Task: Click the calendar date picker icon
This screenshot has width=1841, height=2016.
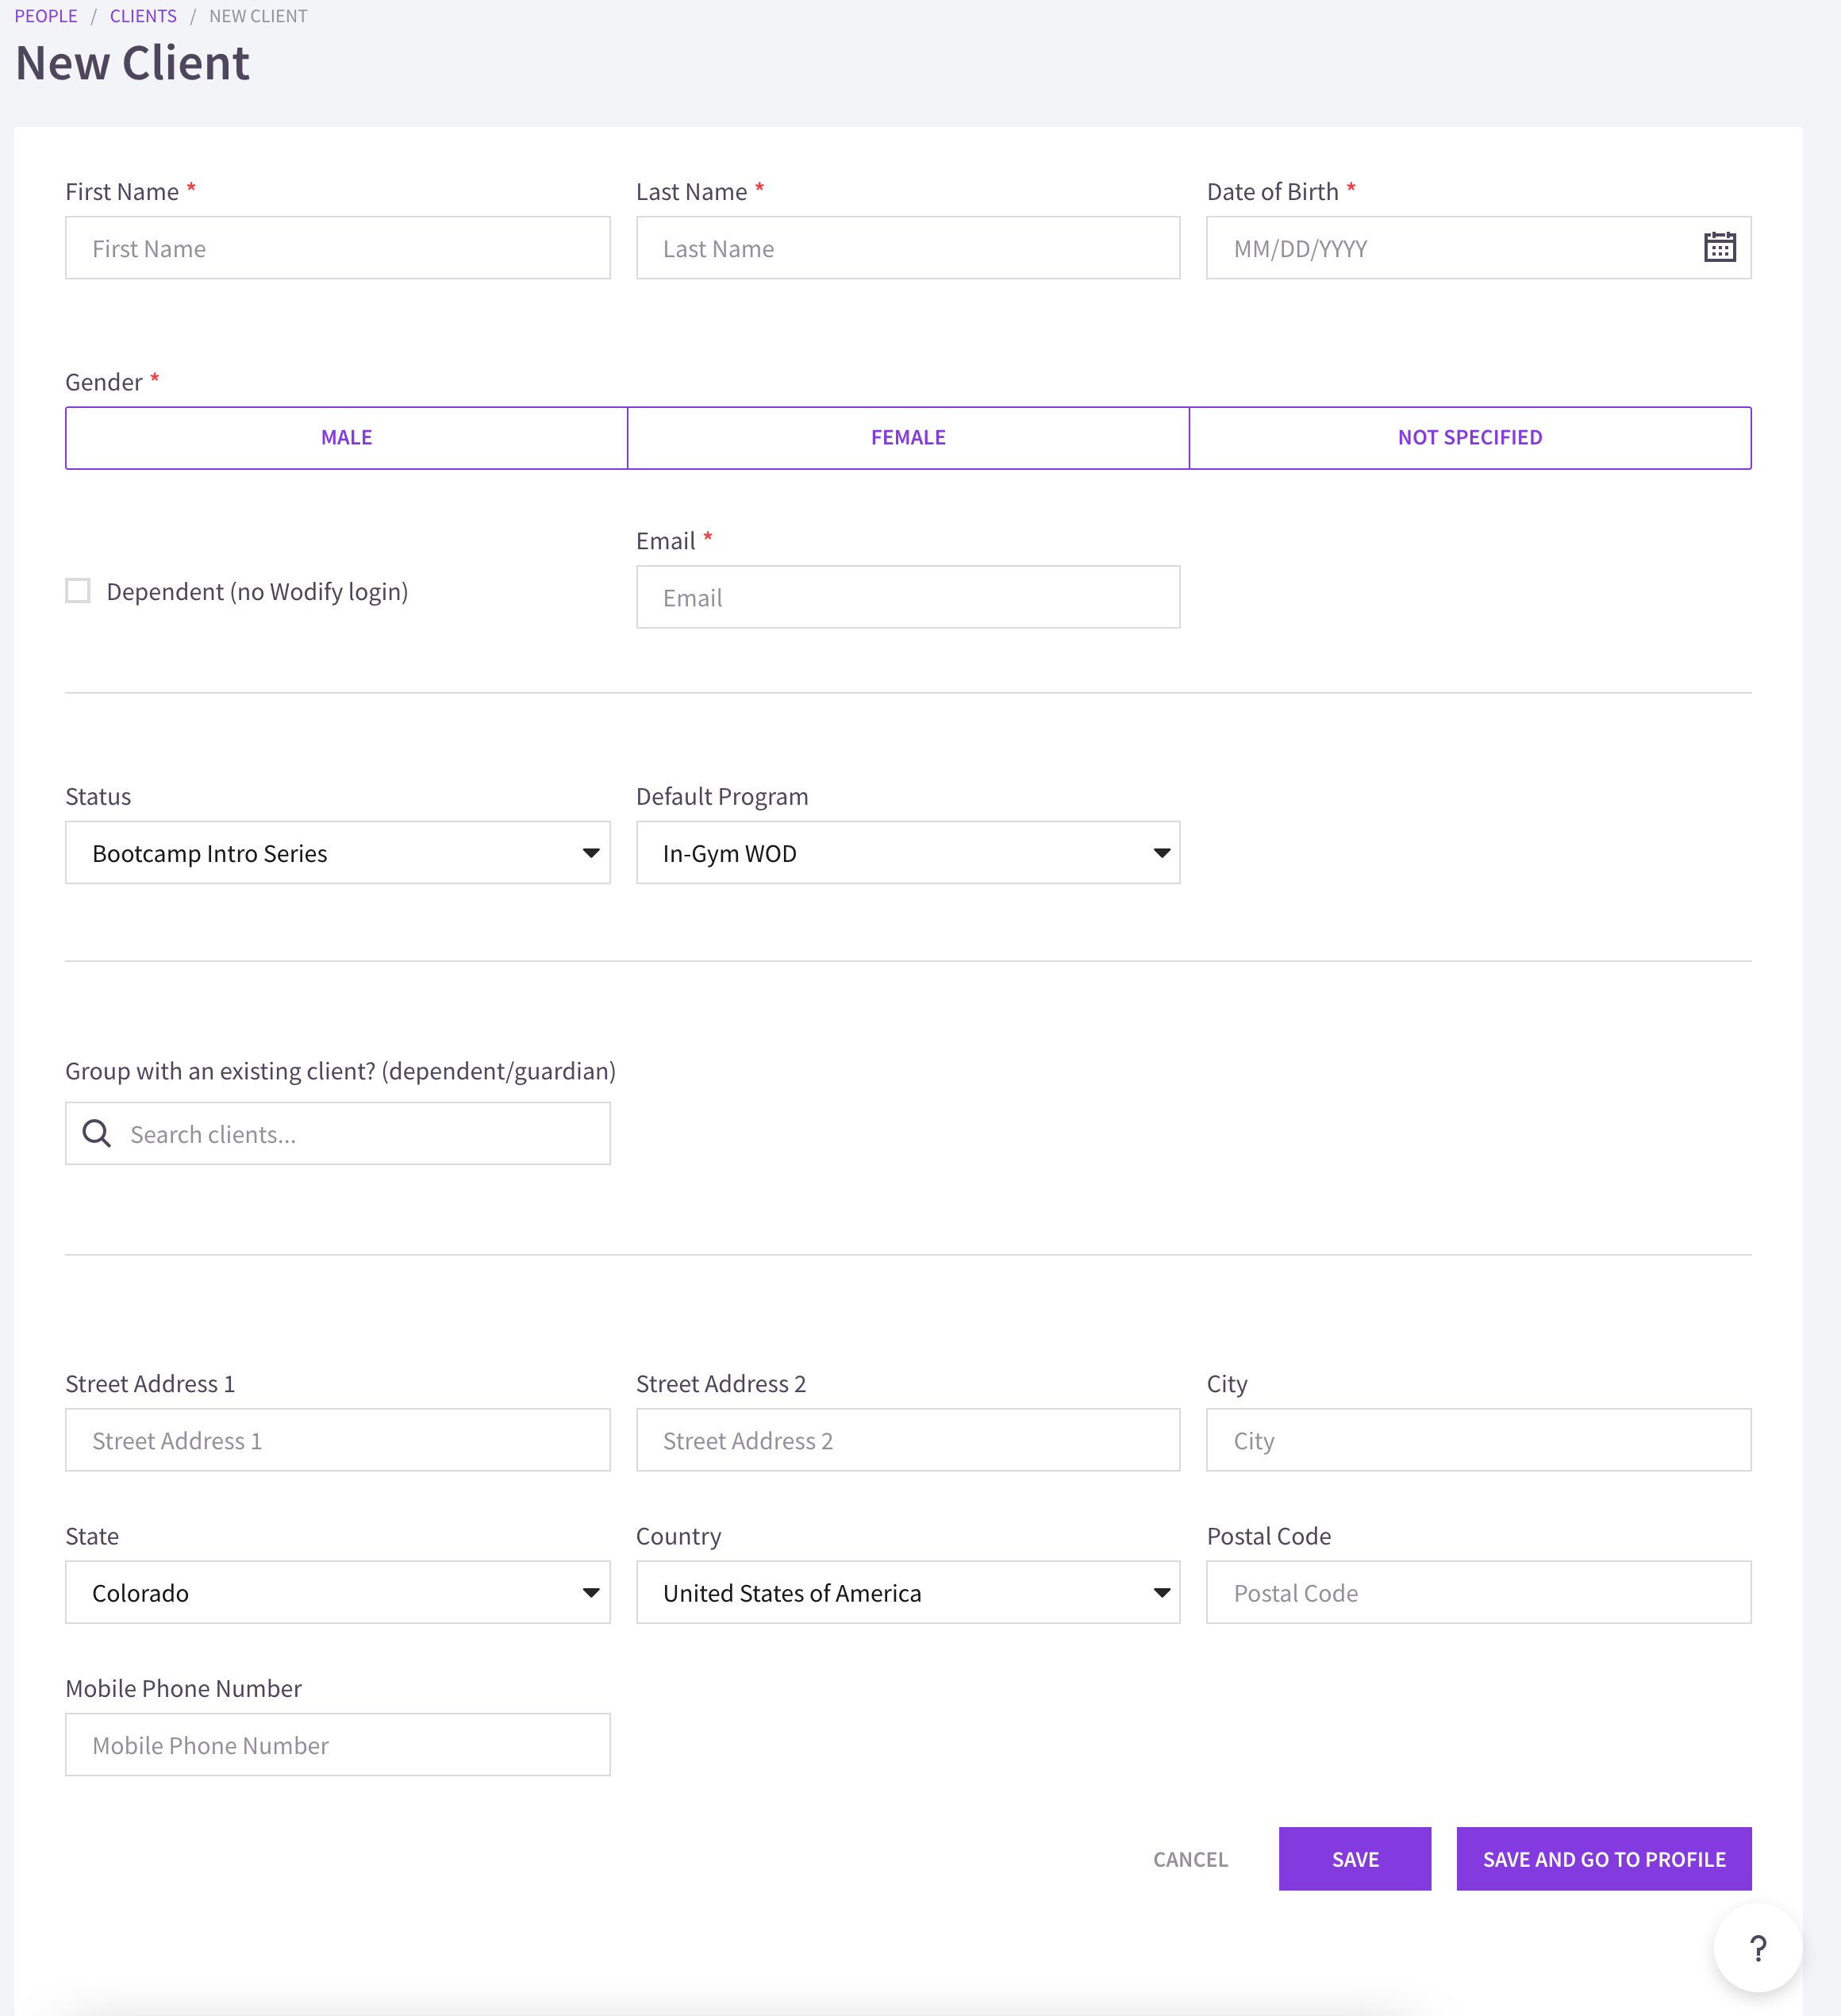Action: (x=1718, y=248)
